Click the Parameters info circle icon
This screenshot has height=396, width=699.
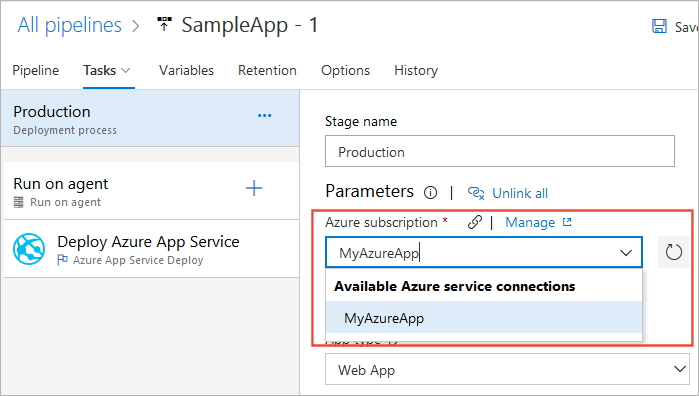click(430, 193)
